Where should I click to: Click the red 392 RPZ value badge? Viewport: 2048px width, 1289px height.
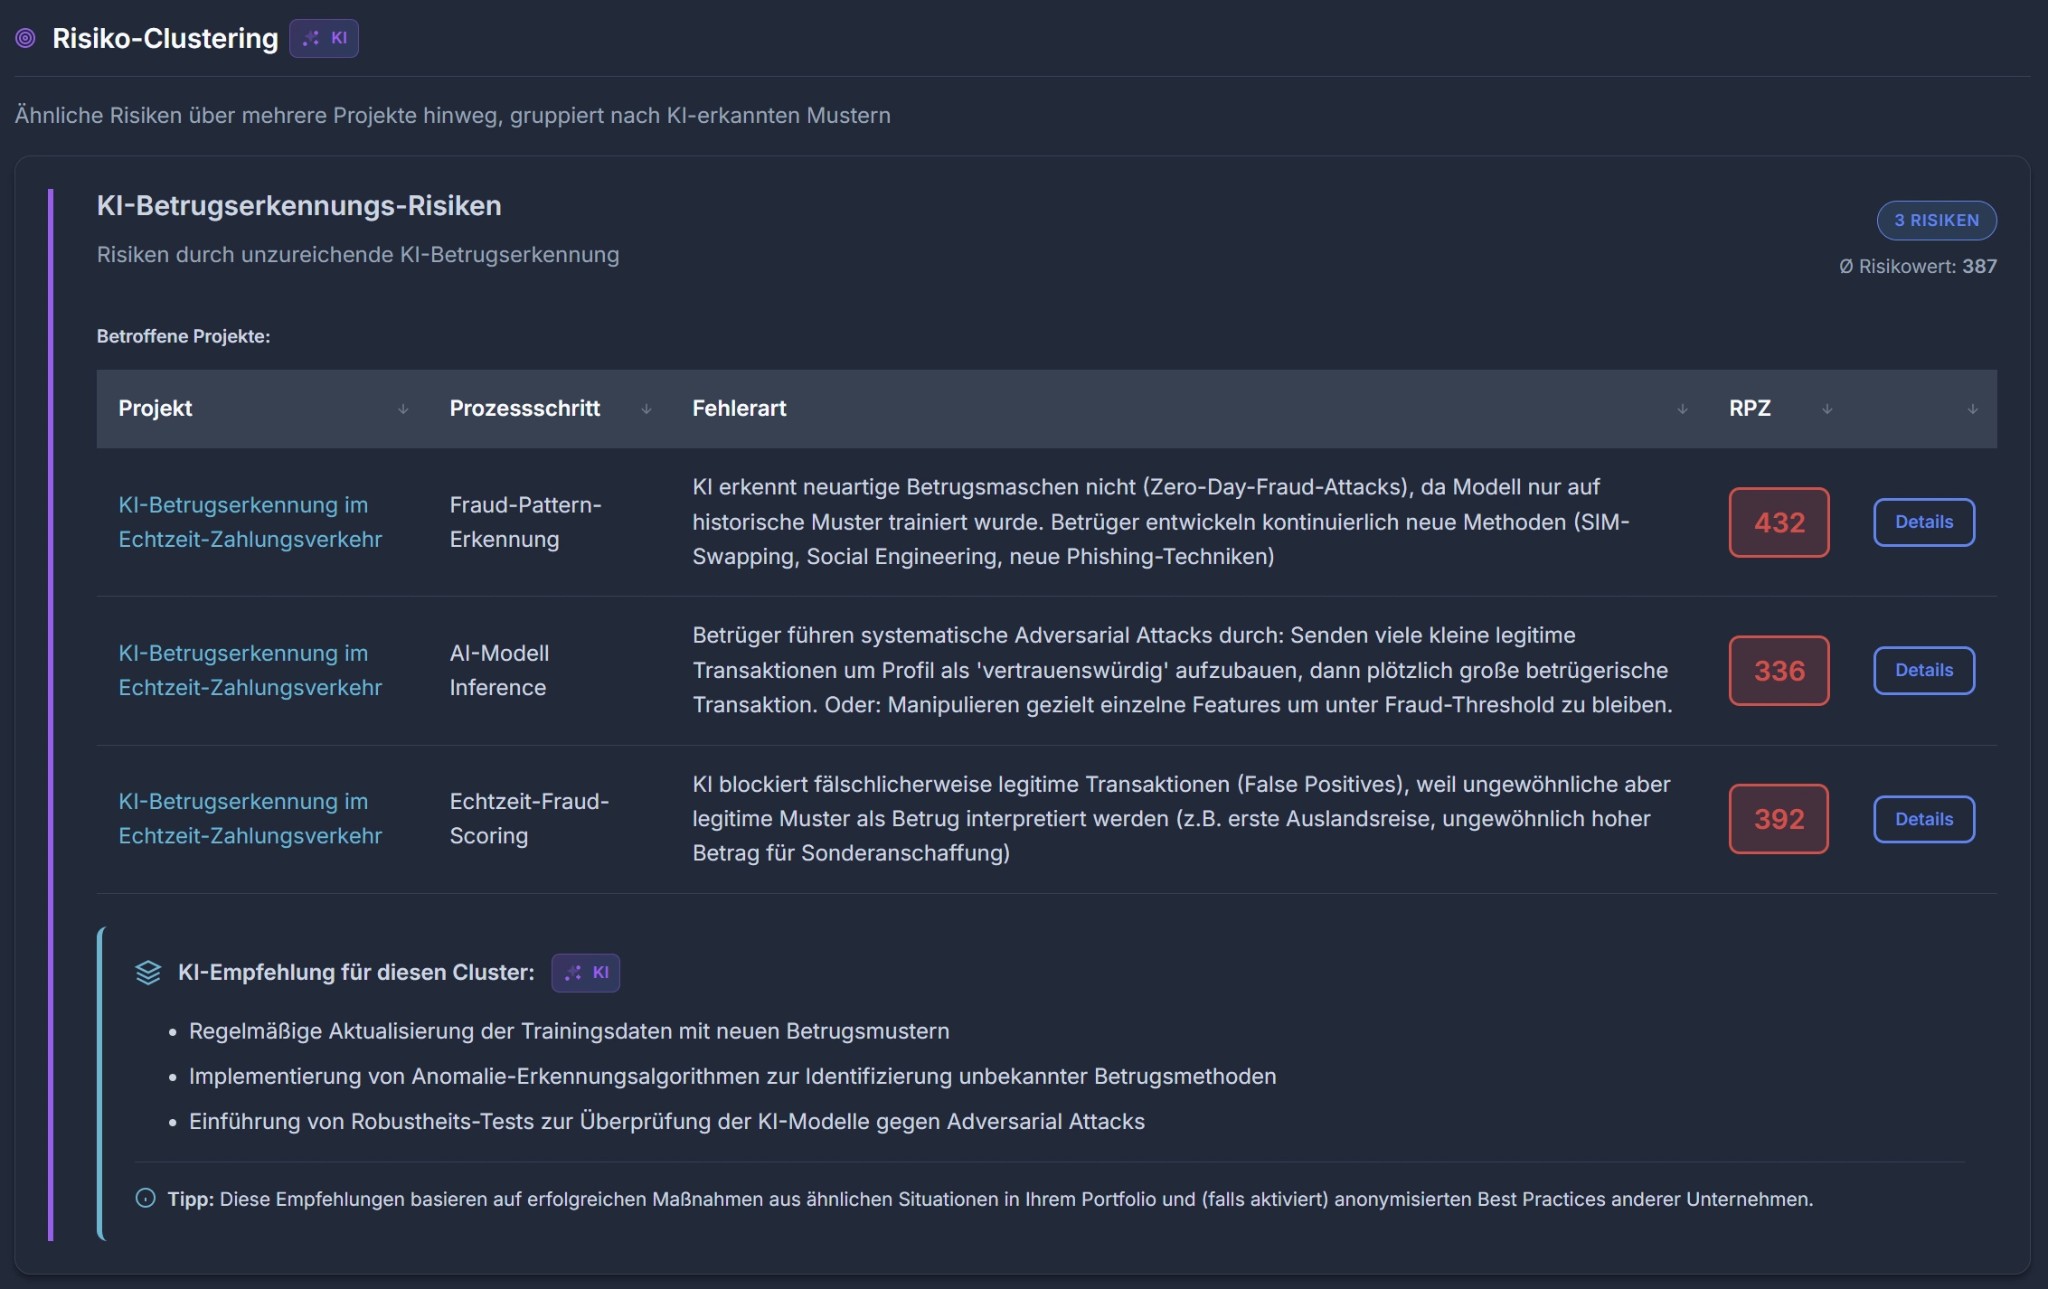tap(1779, 819)
